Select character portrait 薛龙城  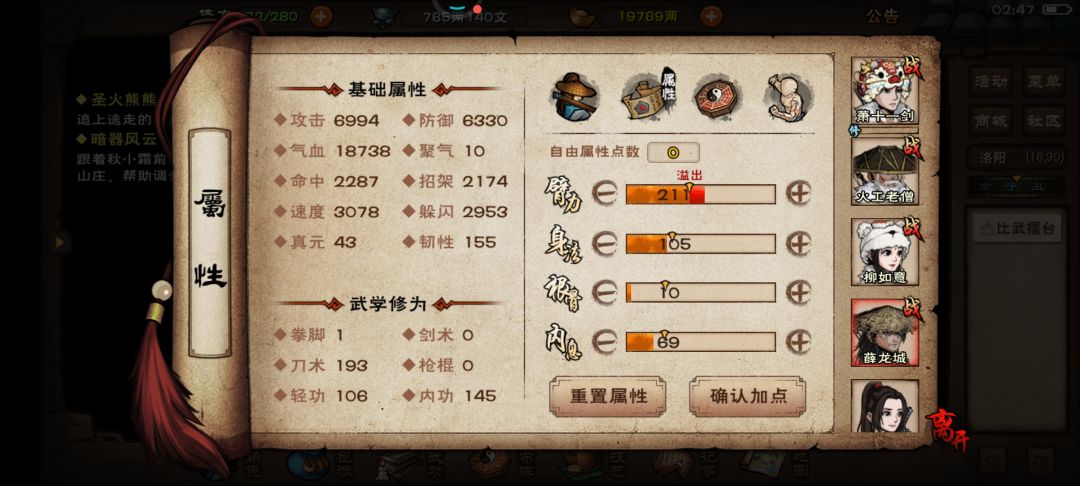pos(884,332)
